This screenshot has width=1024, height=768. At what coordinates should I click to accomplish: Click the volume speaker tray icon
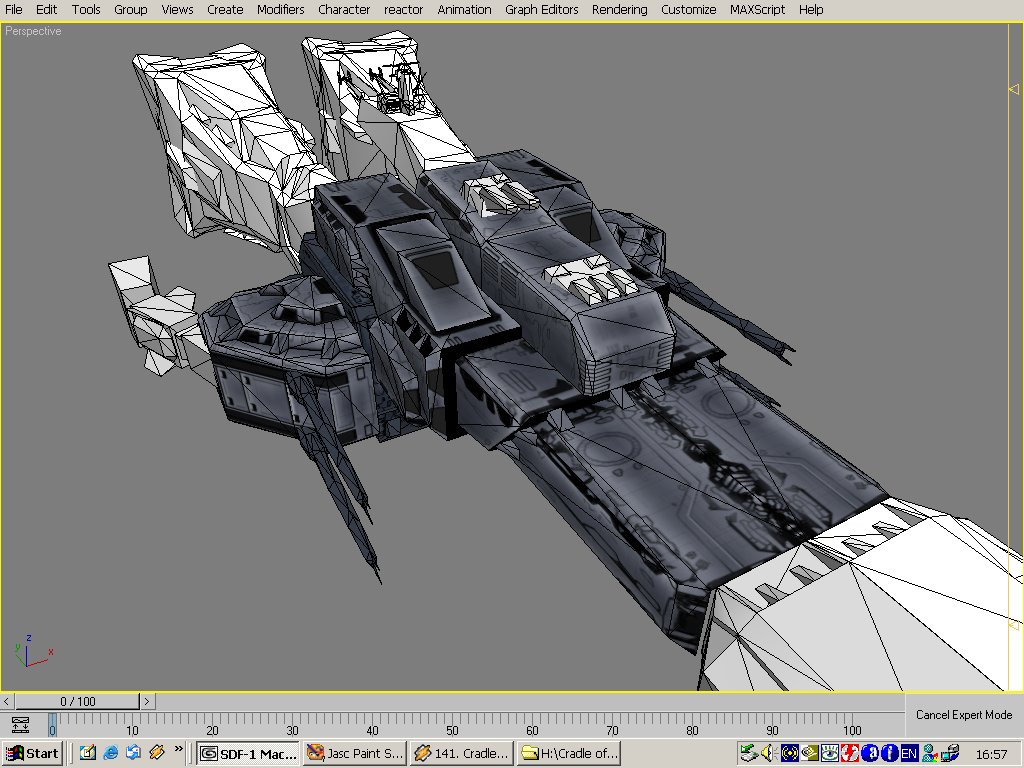(769, 753)
